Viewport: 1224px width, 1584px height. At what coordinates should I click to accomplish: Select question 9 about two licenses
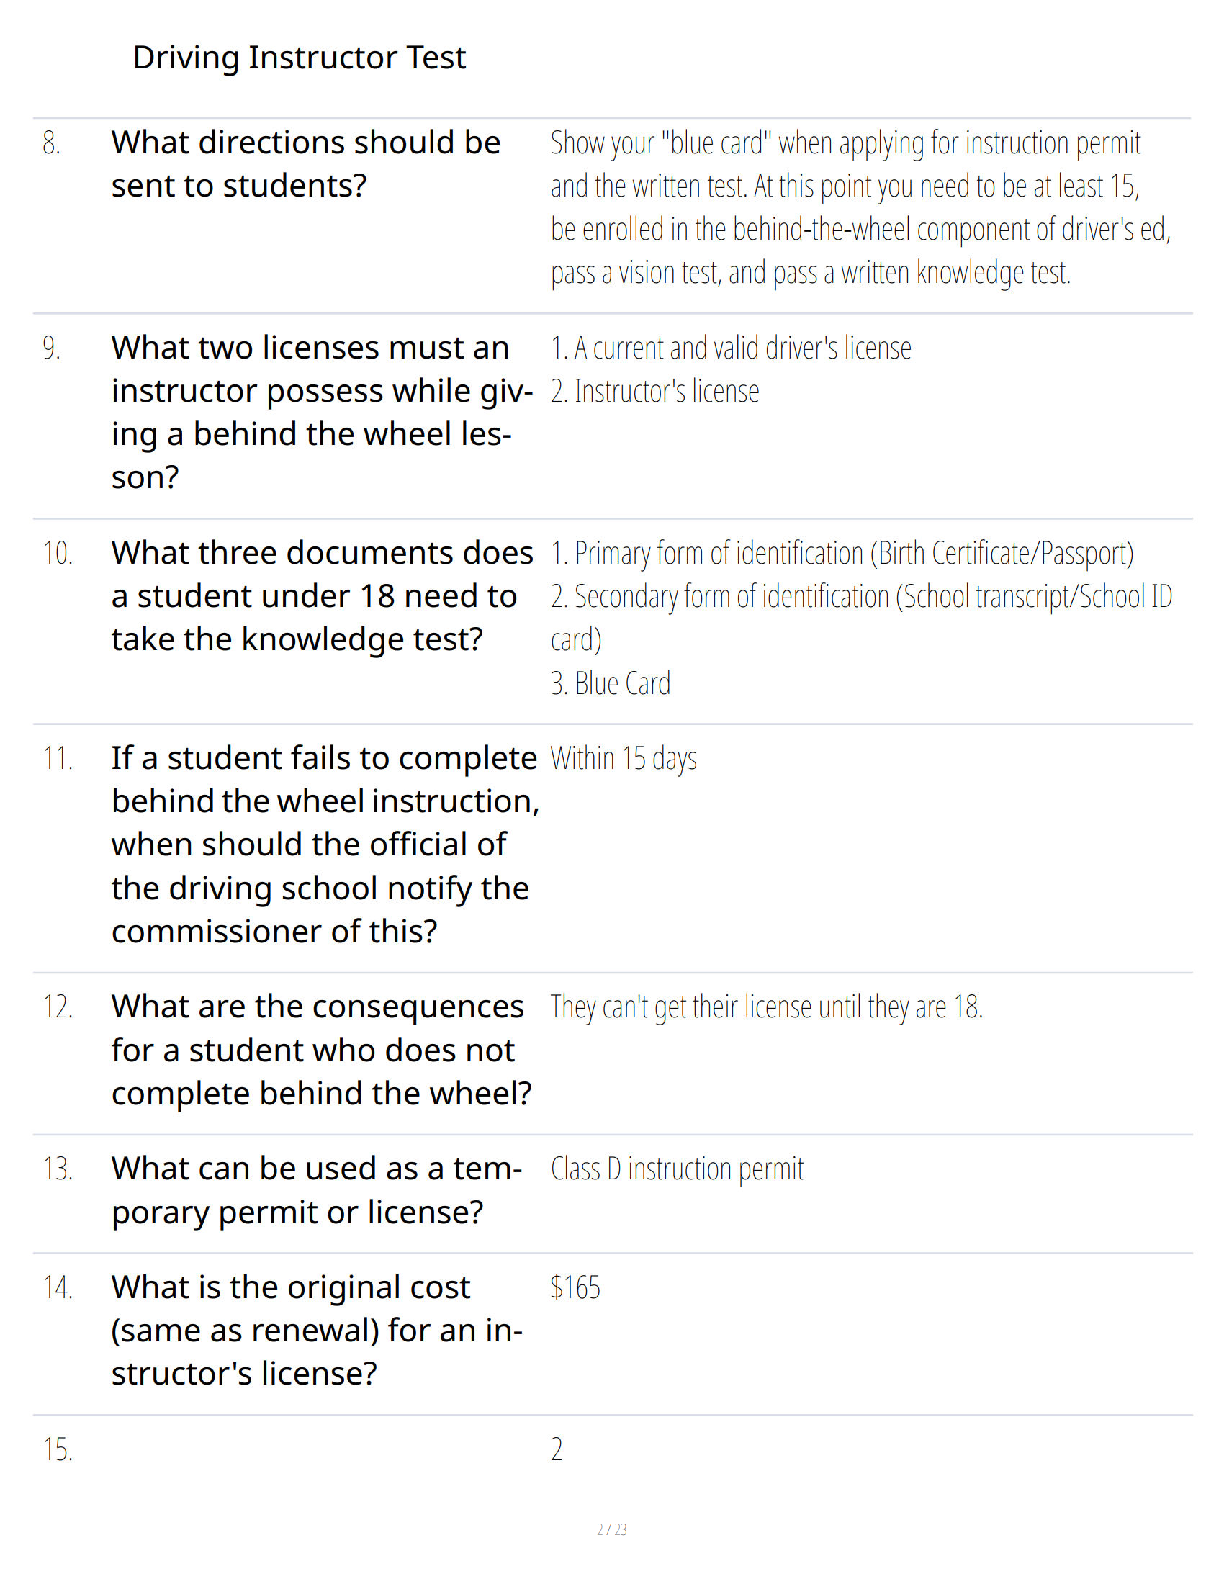322,412
